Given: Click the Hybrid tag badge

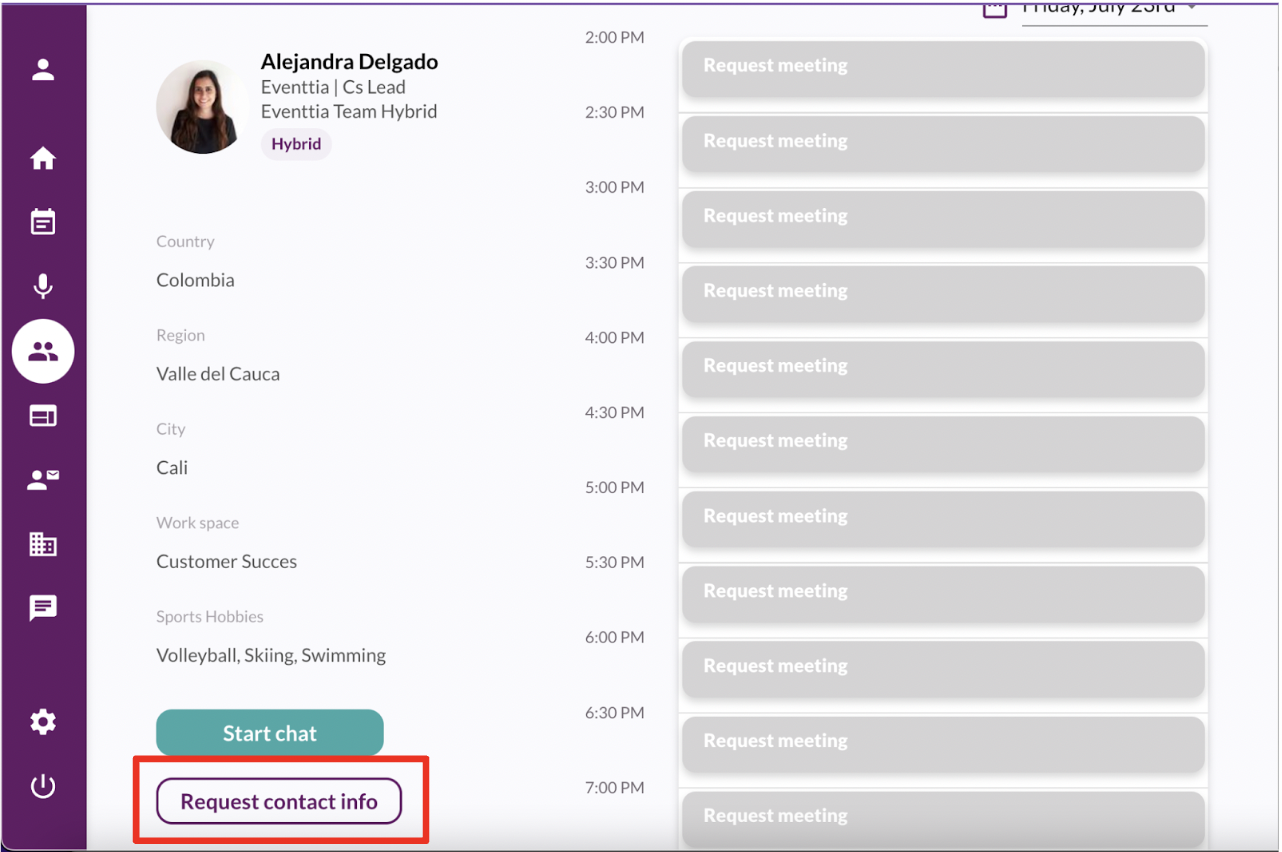Looking at the screenshot, I should coord(296,144).
